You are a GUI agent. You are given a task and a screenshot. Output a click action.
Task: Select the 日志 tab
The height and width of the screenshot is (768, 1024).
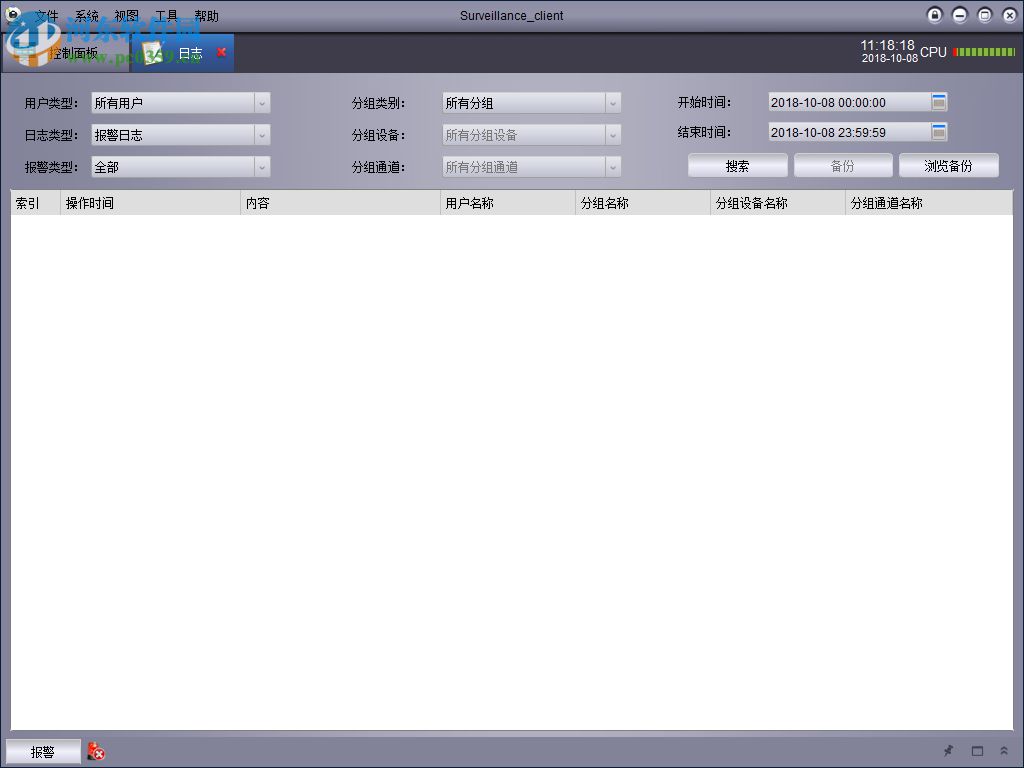point(182,53)
